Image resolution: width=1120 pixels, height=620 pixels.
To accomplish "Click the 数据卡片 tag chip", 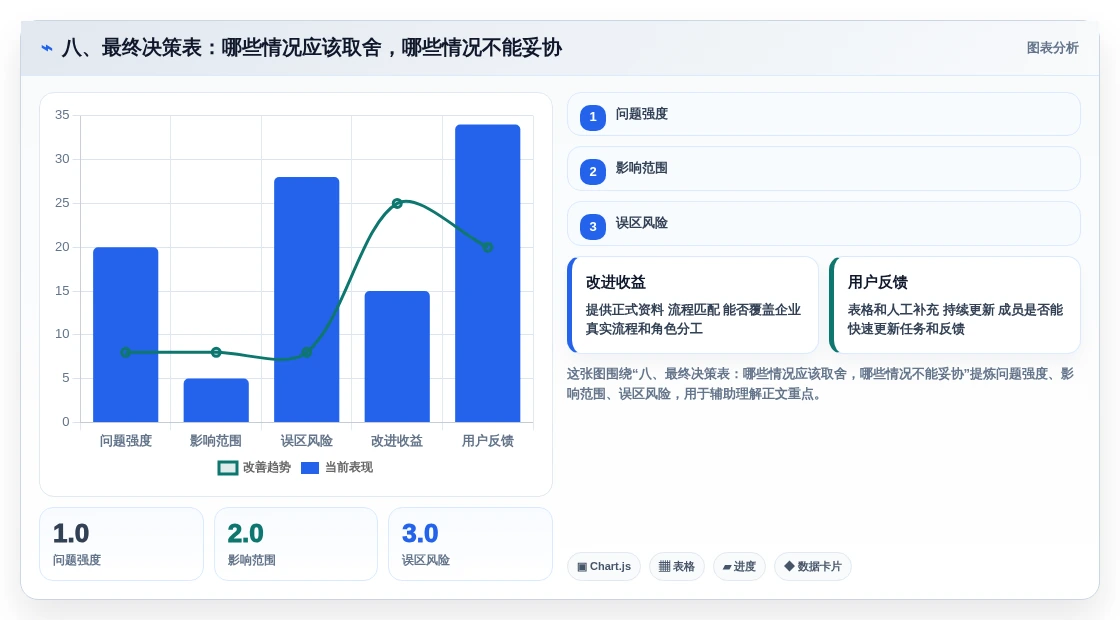I will point(813,566).
